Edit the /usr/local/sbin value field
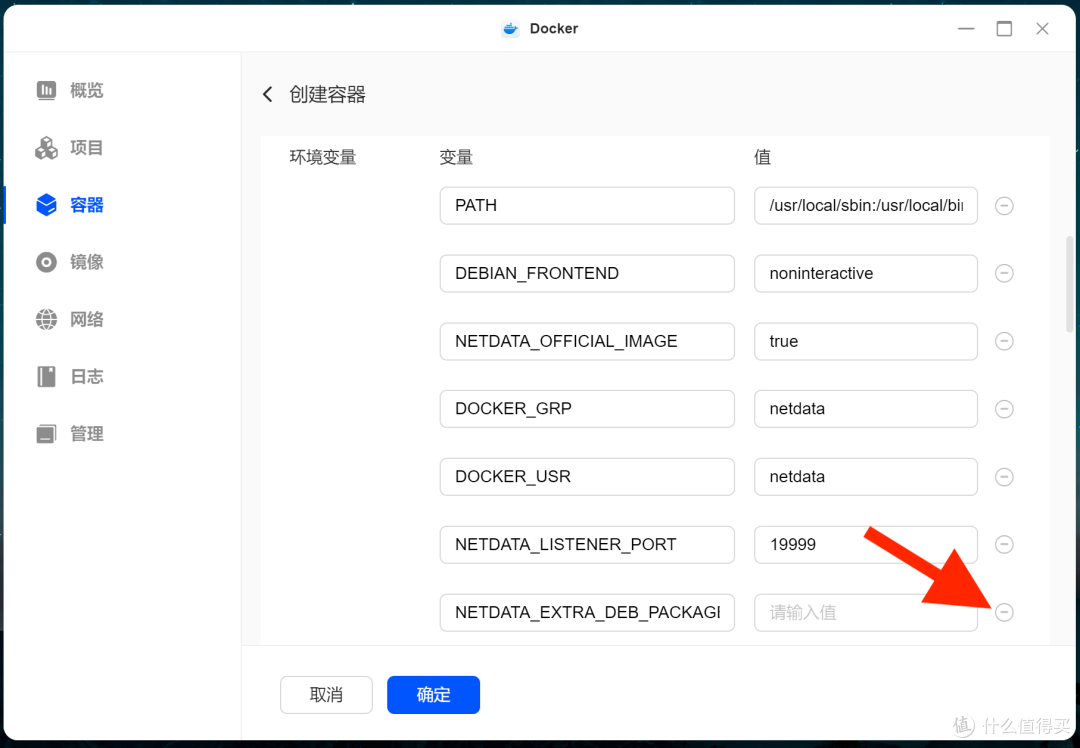 [x=866, y=205]
